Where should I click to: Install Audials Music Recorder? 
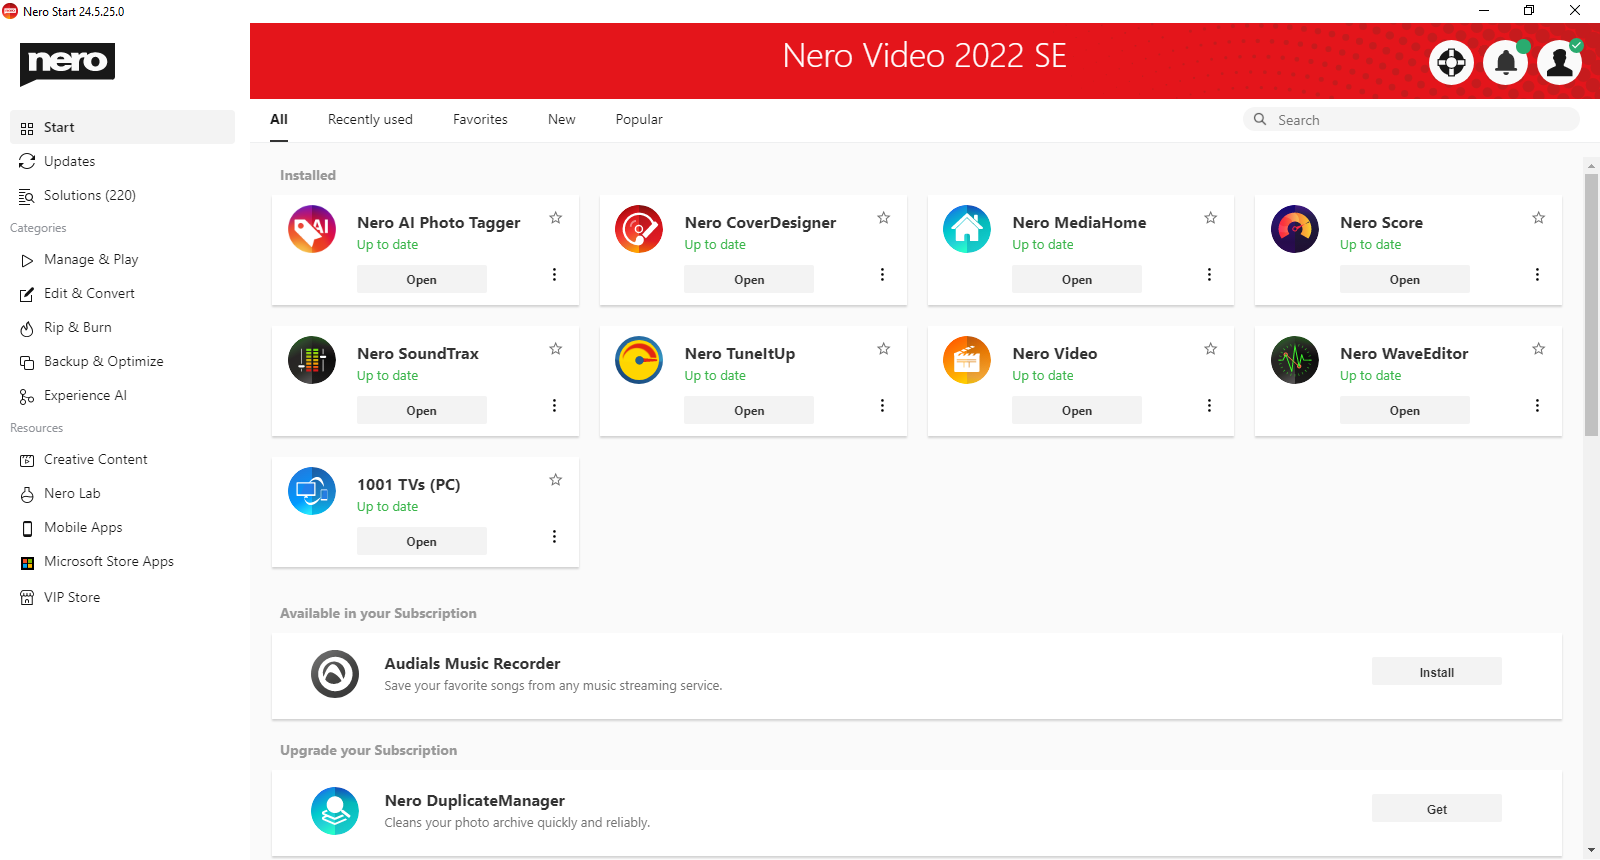pyautogui.click(x=1436, y=672)
